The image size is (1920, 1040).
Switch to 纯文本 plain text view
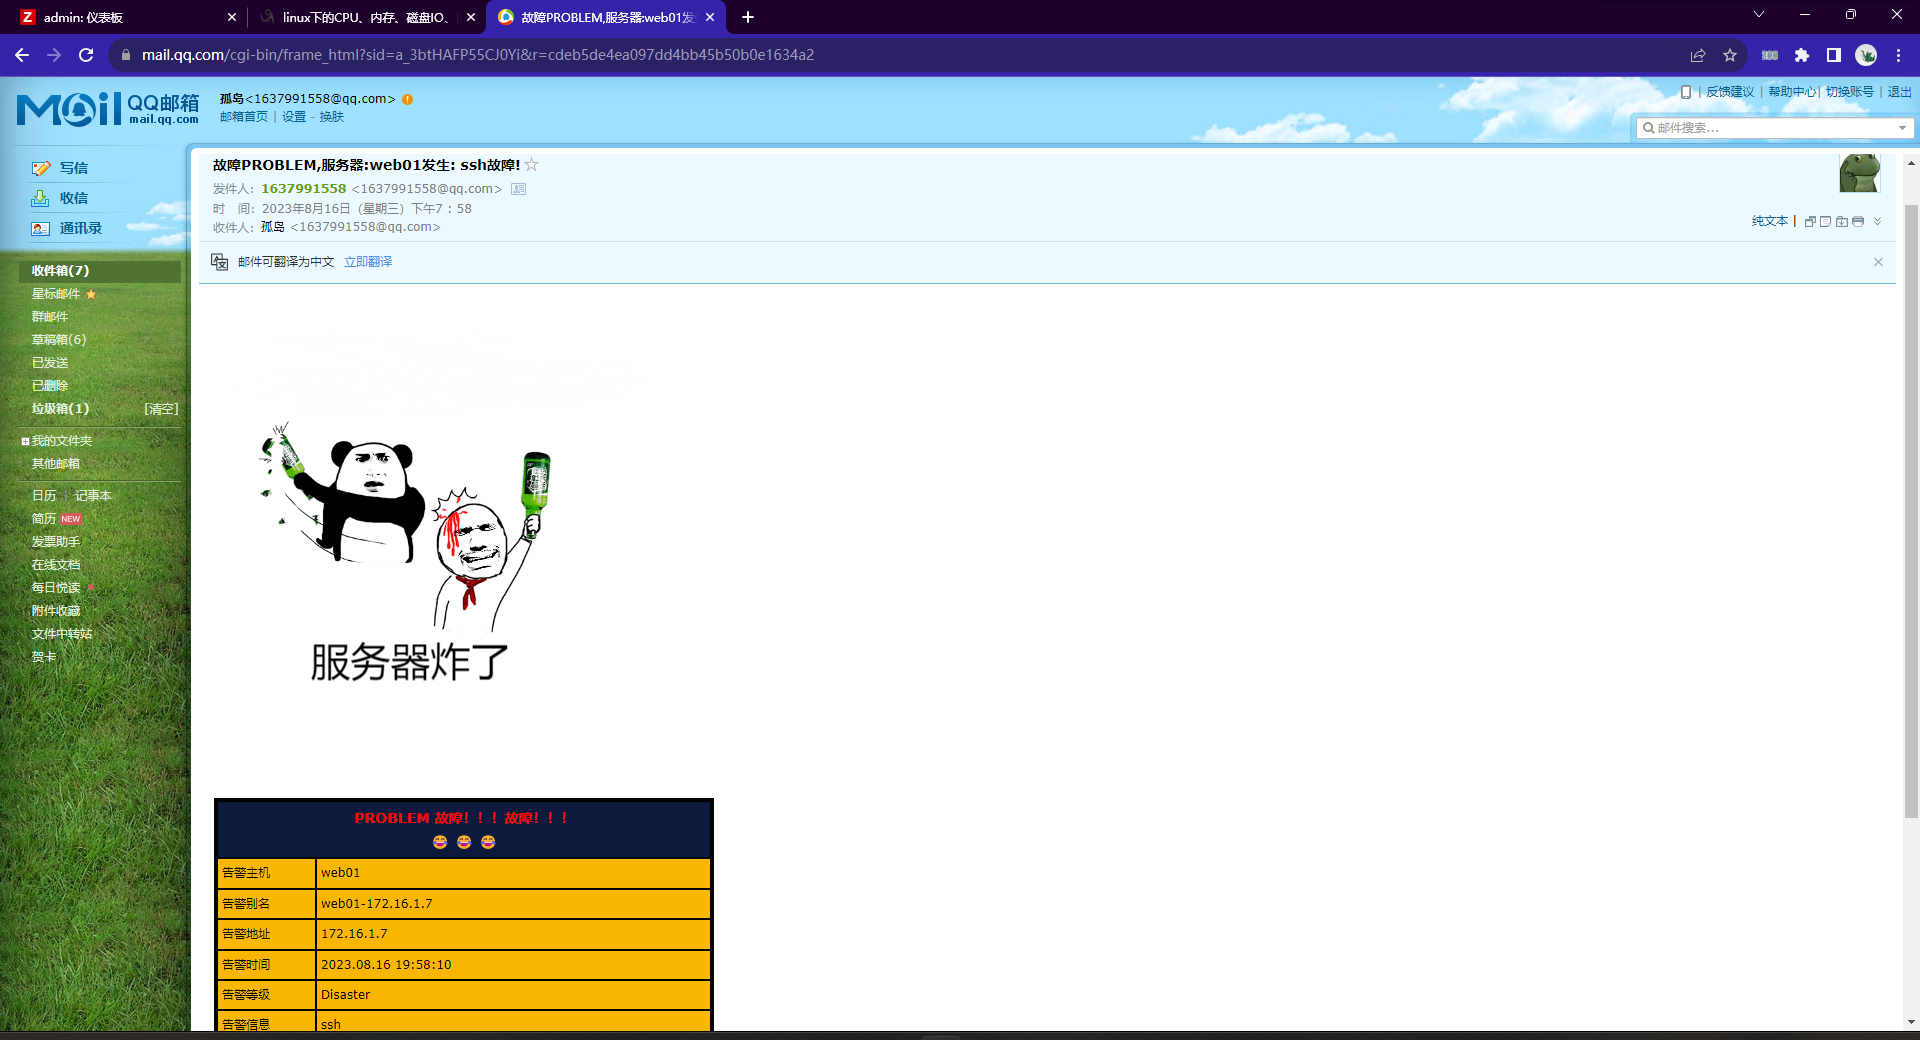click(x=1770, y=221)
